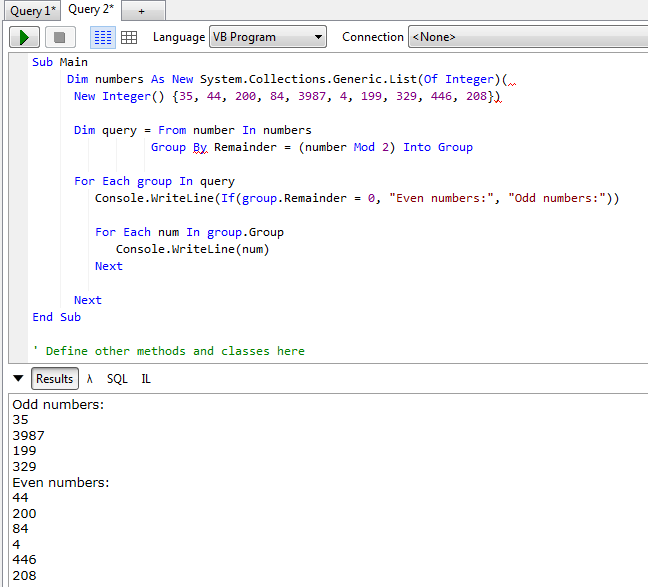Open the IL output view
The height and width of the screenshot is (587, 648).
click(x=146, y=379)
